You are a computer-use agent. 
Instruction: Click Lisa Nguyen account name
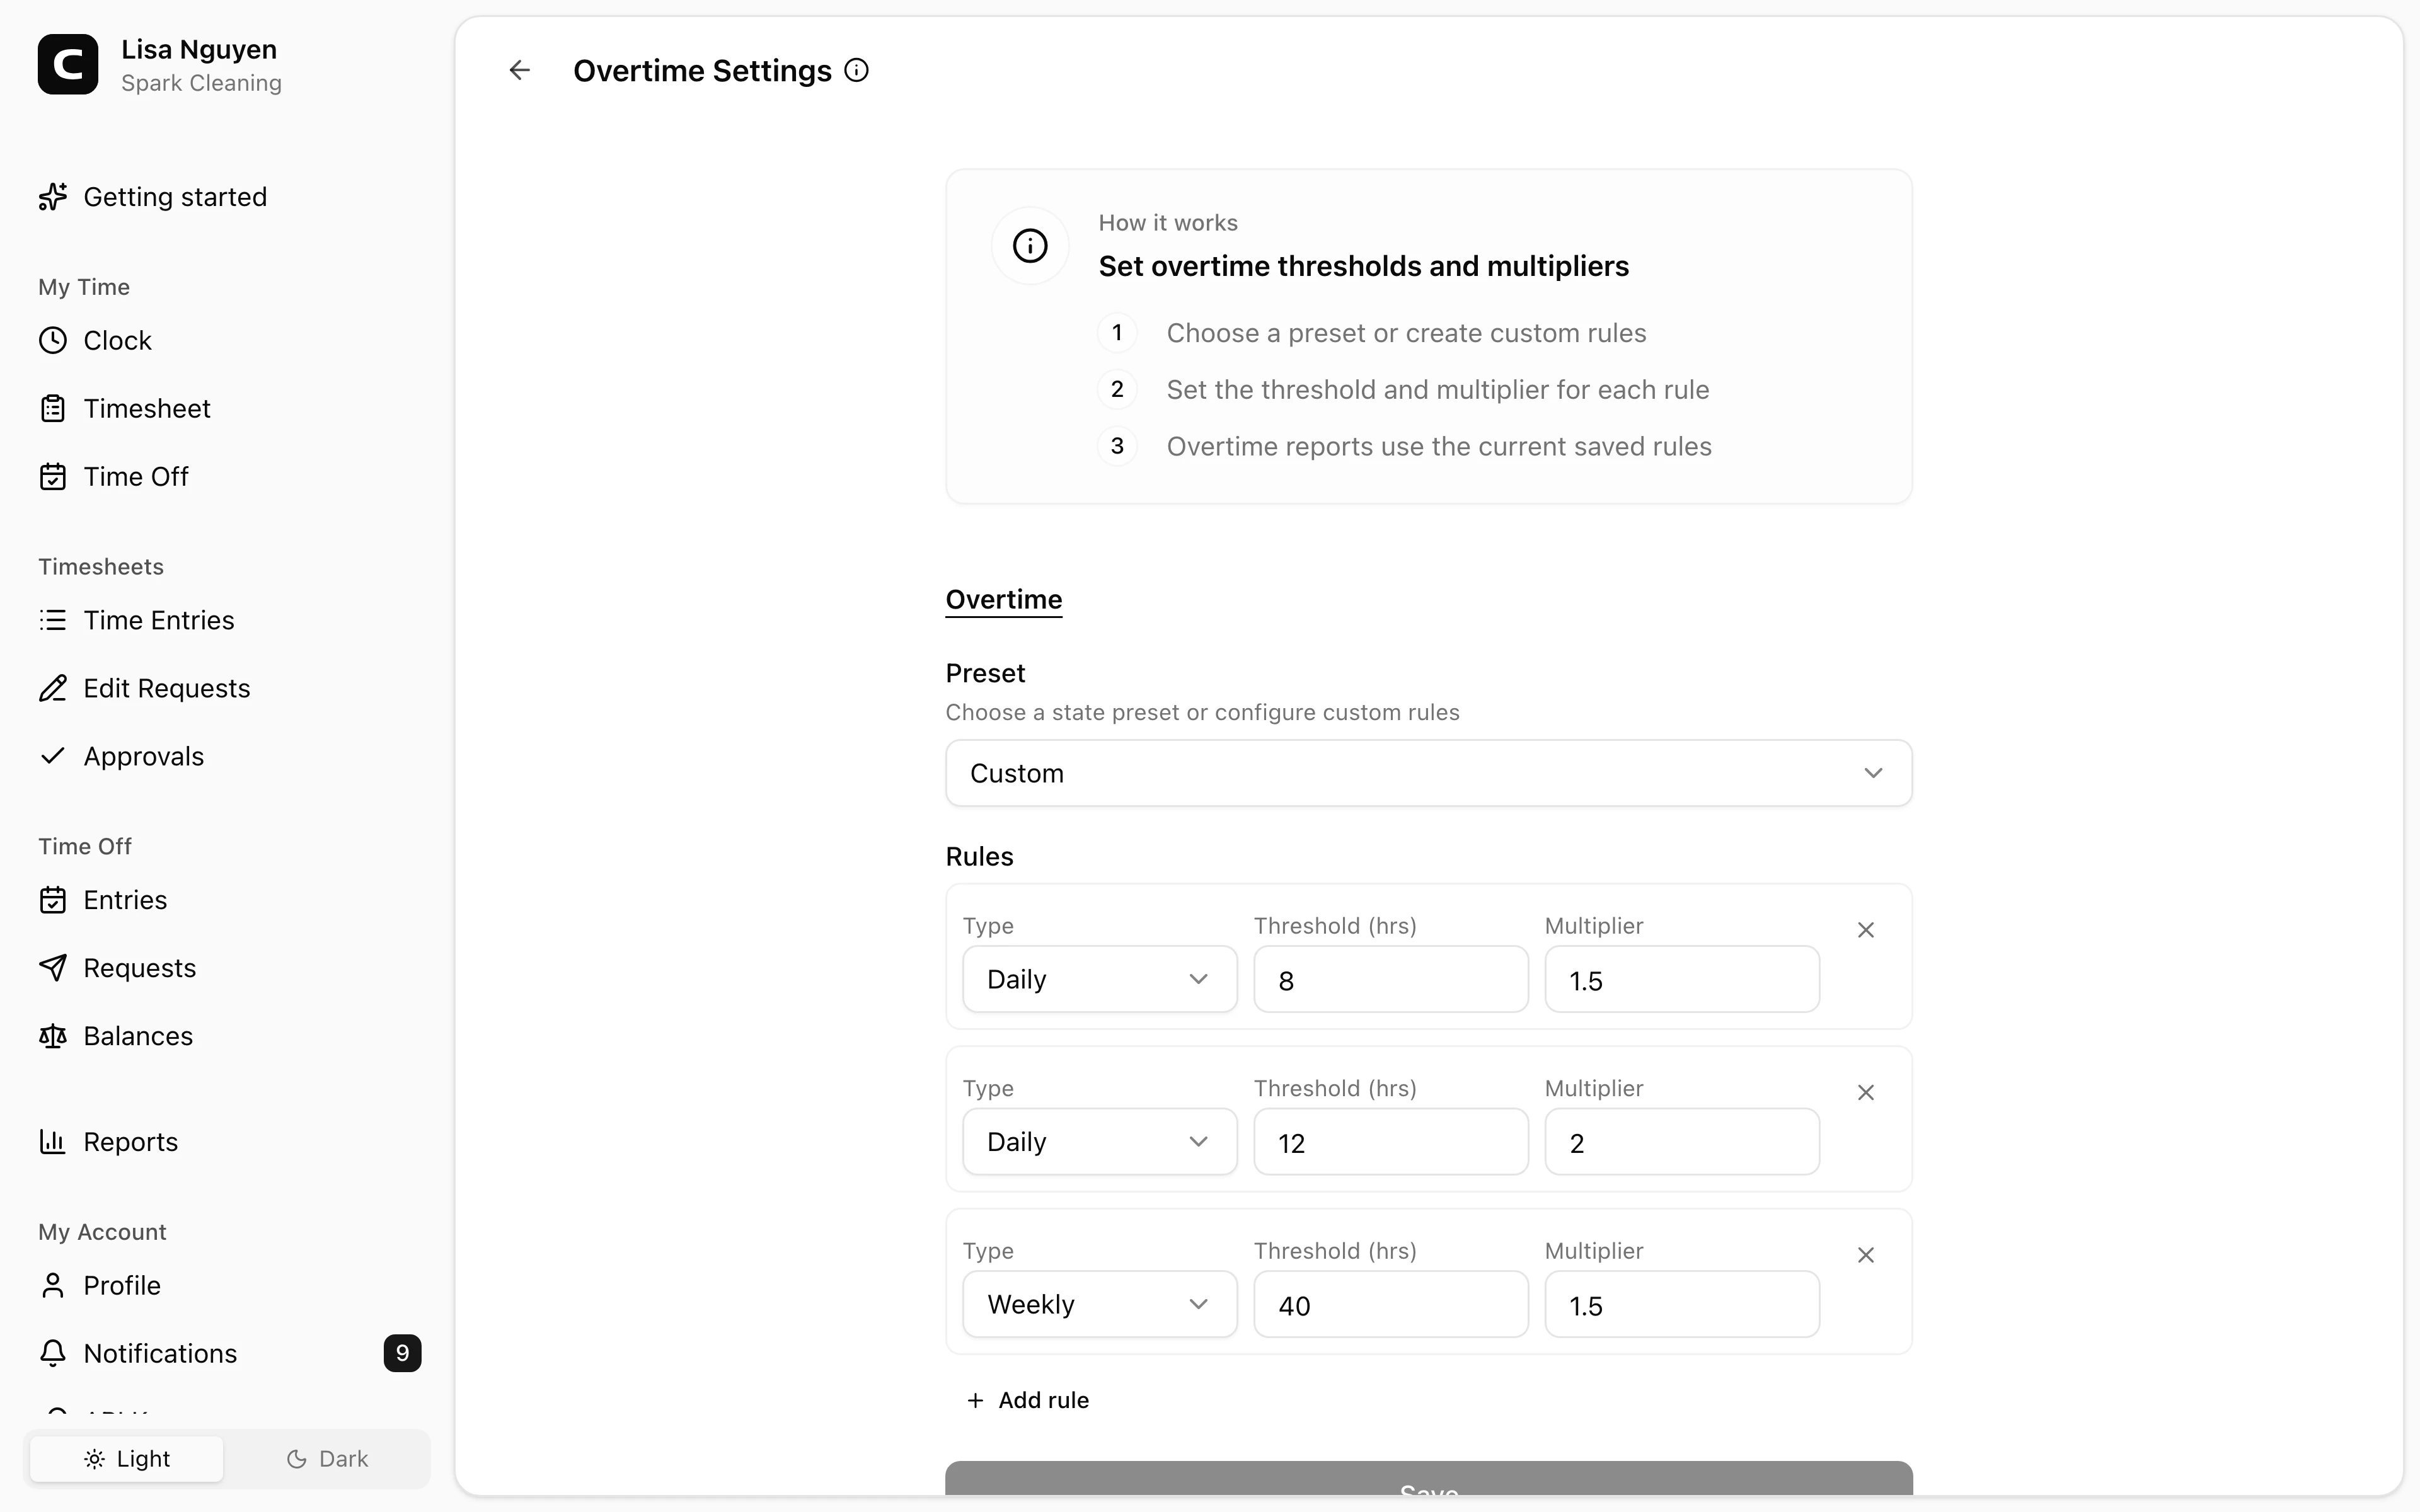(x=199, y=49)
